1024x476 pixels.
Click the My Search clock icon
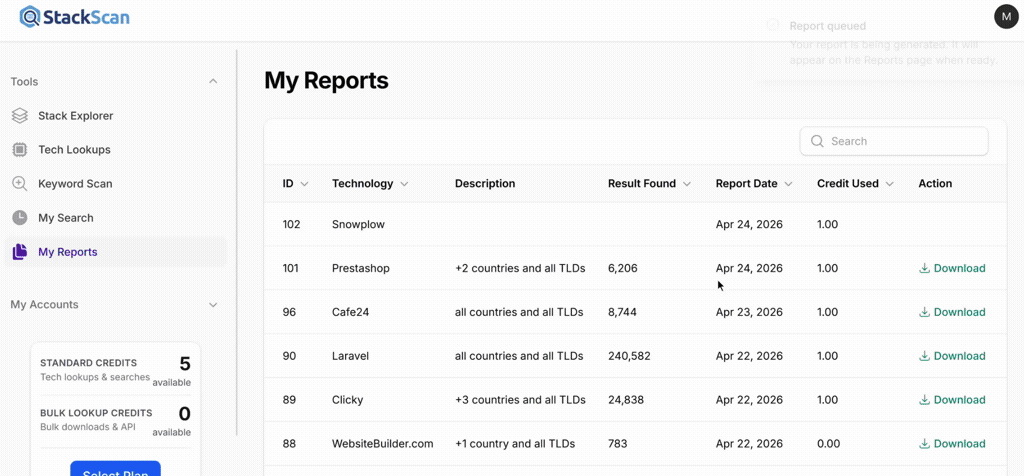[x=20, y=217]
